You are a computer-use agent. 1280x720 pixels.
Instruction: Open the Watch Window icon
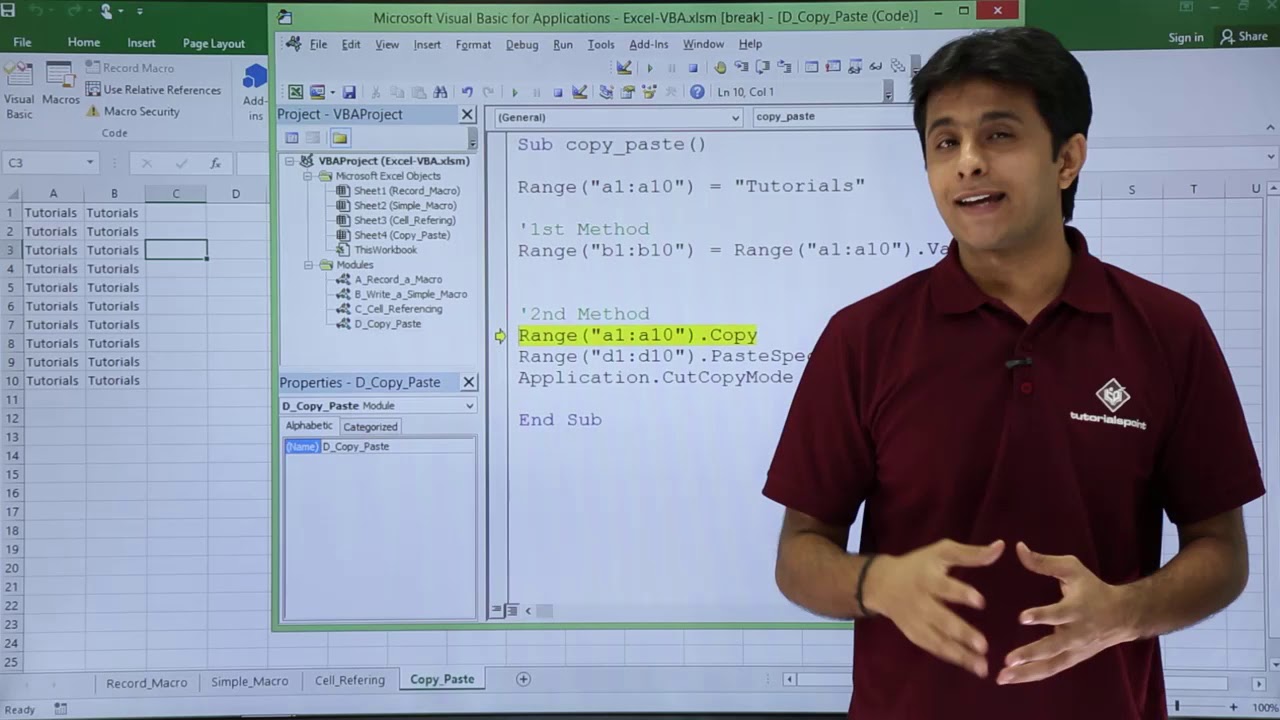[855, 67]
